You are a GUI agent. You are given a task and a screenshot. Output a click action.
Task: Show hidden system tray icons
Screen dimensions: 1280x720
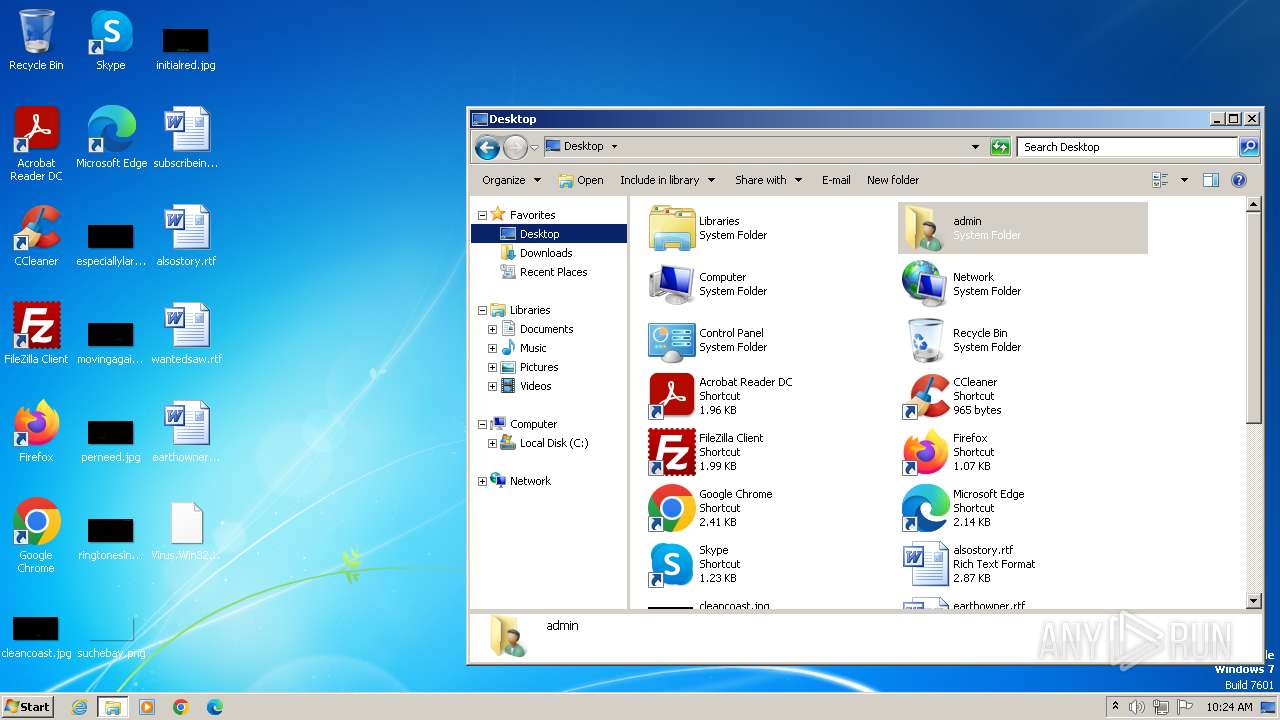point(1115,707)
